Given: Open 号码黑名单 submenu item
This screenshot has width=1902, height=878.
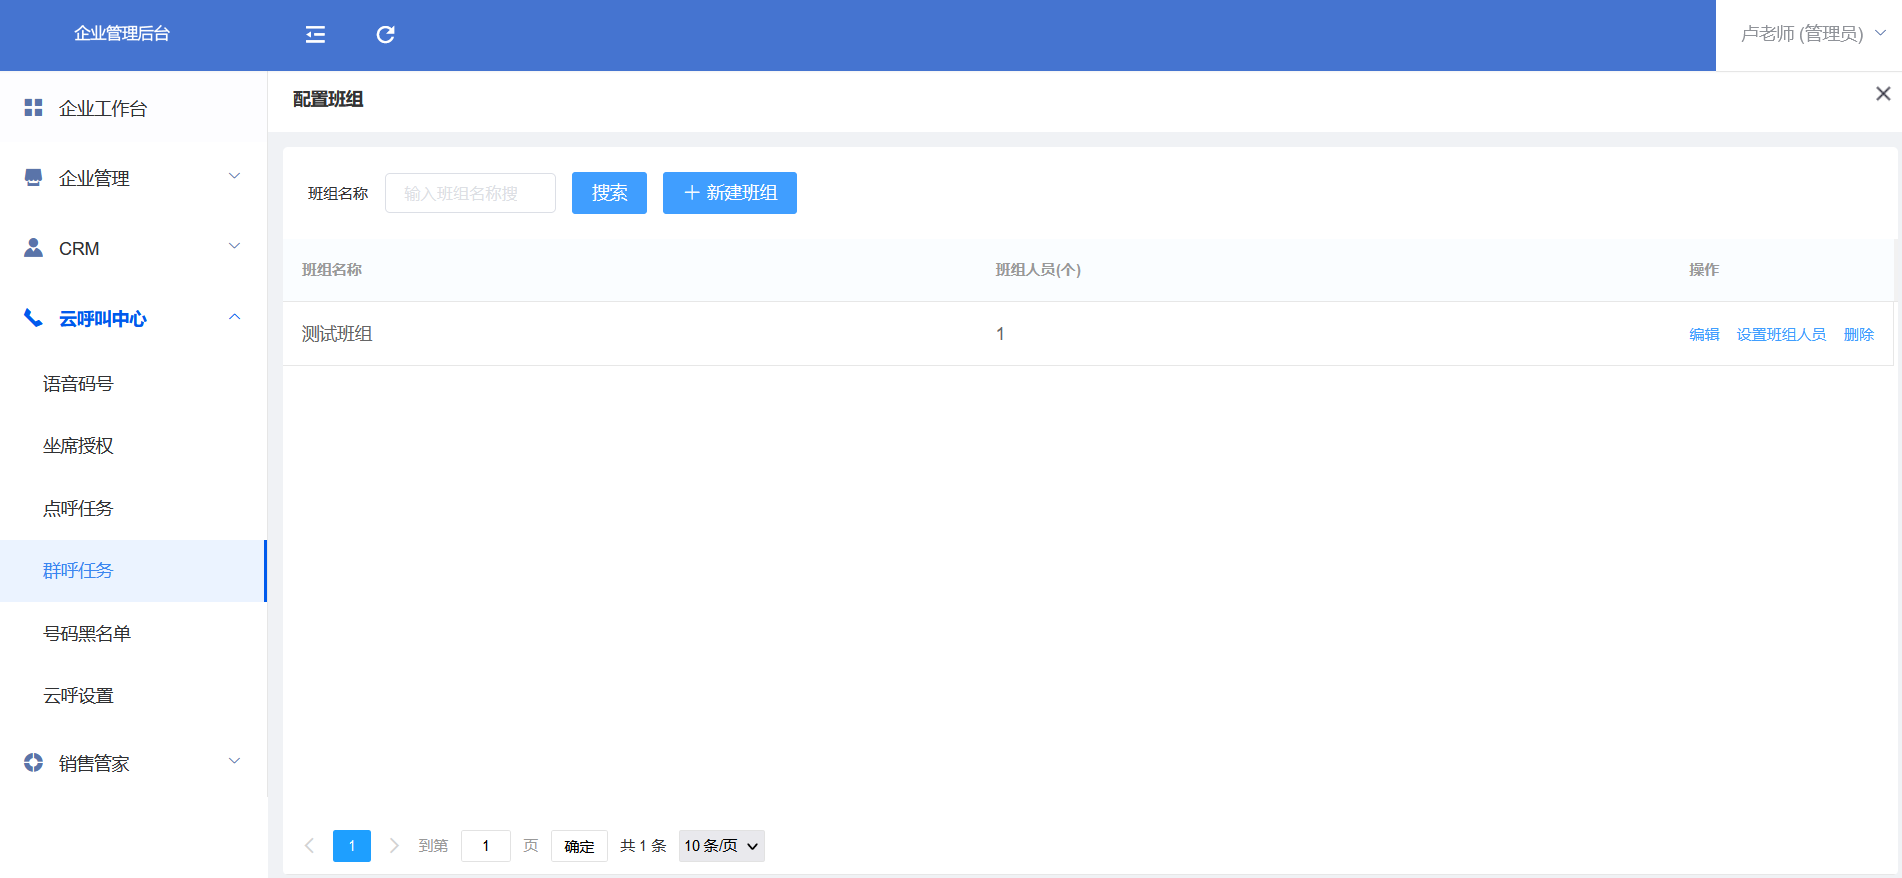Looking at the screenshot, I should (x=134, y=634).
